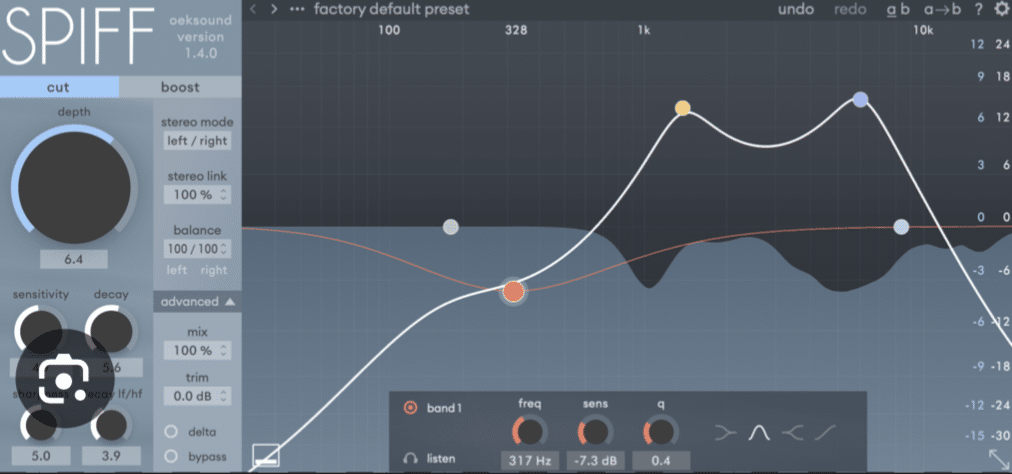This screenshot has width=1012, height=474.
Task: Click the depth value field 6.4
Action: 74,260
